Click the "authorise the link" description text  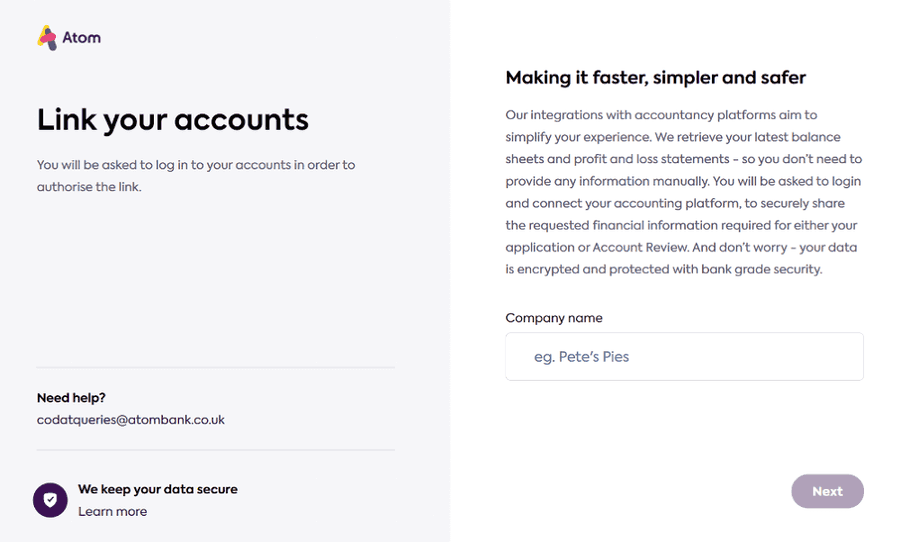(89, 187)
